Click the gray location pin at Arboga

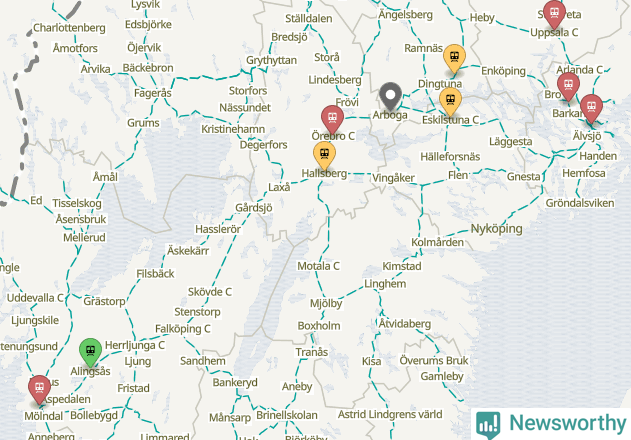point(390,96)
